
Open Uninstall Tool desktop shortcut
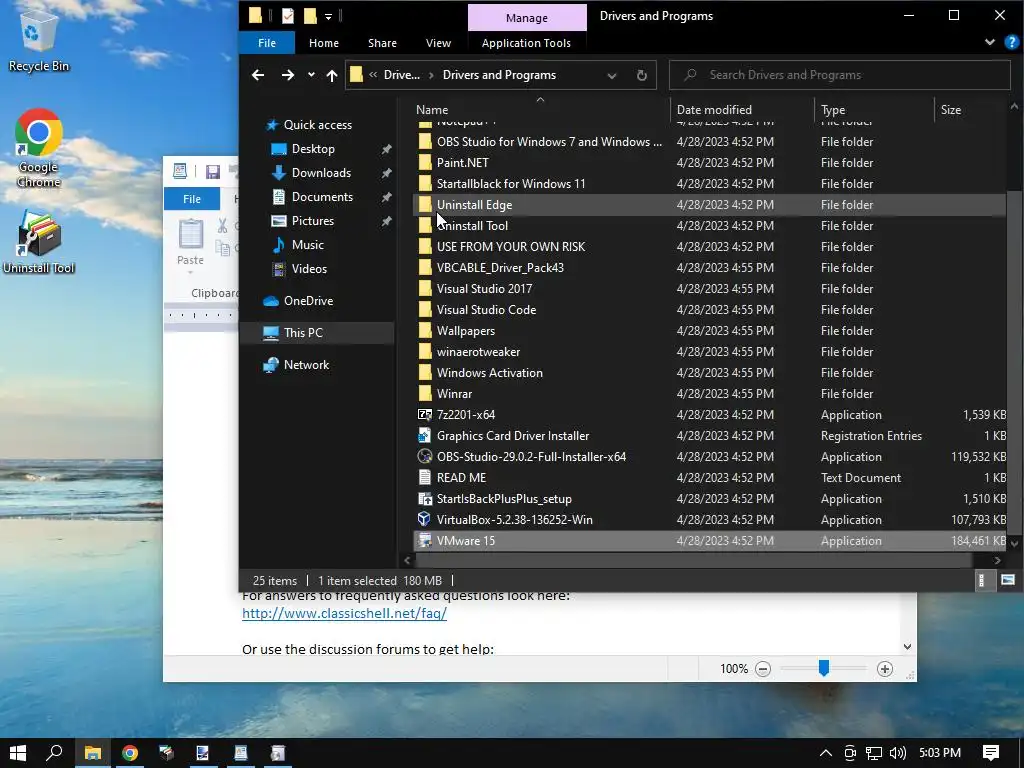click(x=39, y=242)
